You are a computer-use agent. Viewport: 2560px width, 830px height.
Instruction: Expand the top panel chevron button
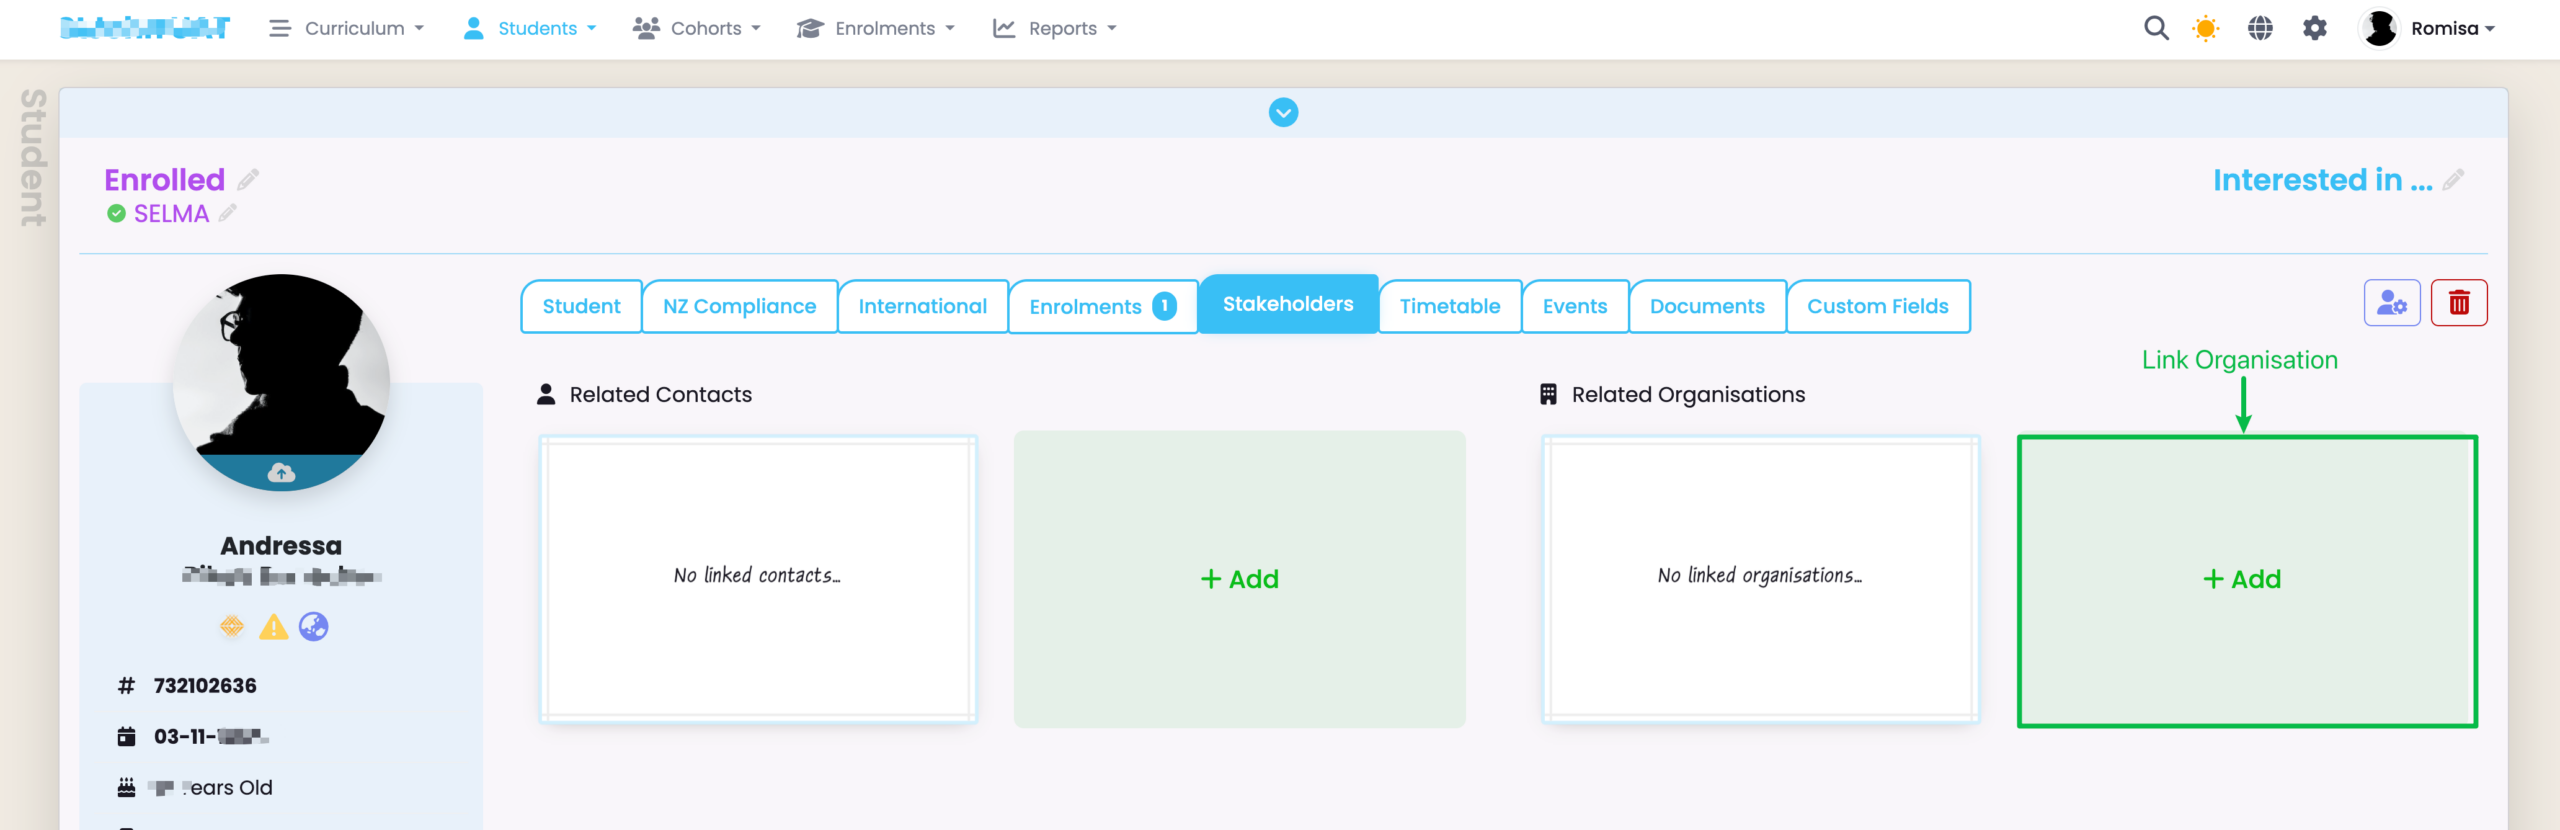pos(1283,113)
